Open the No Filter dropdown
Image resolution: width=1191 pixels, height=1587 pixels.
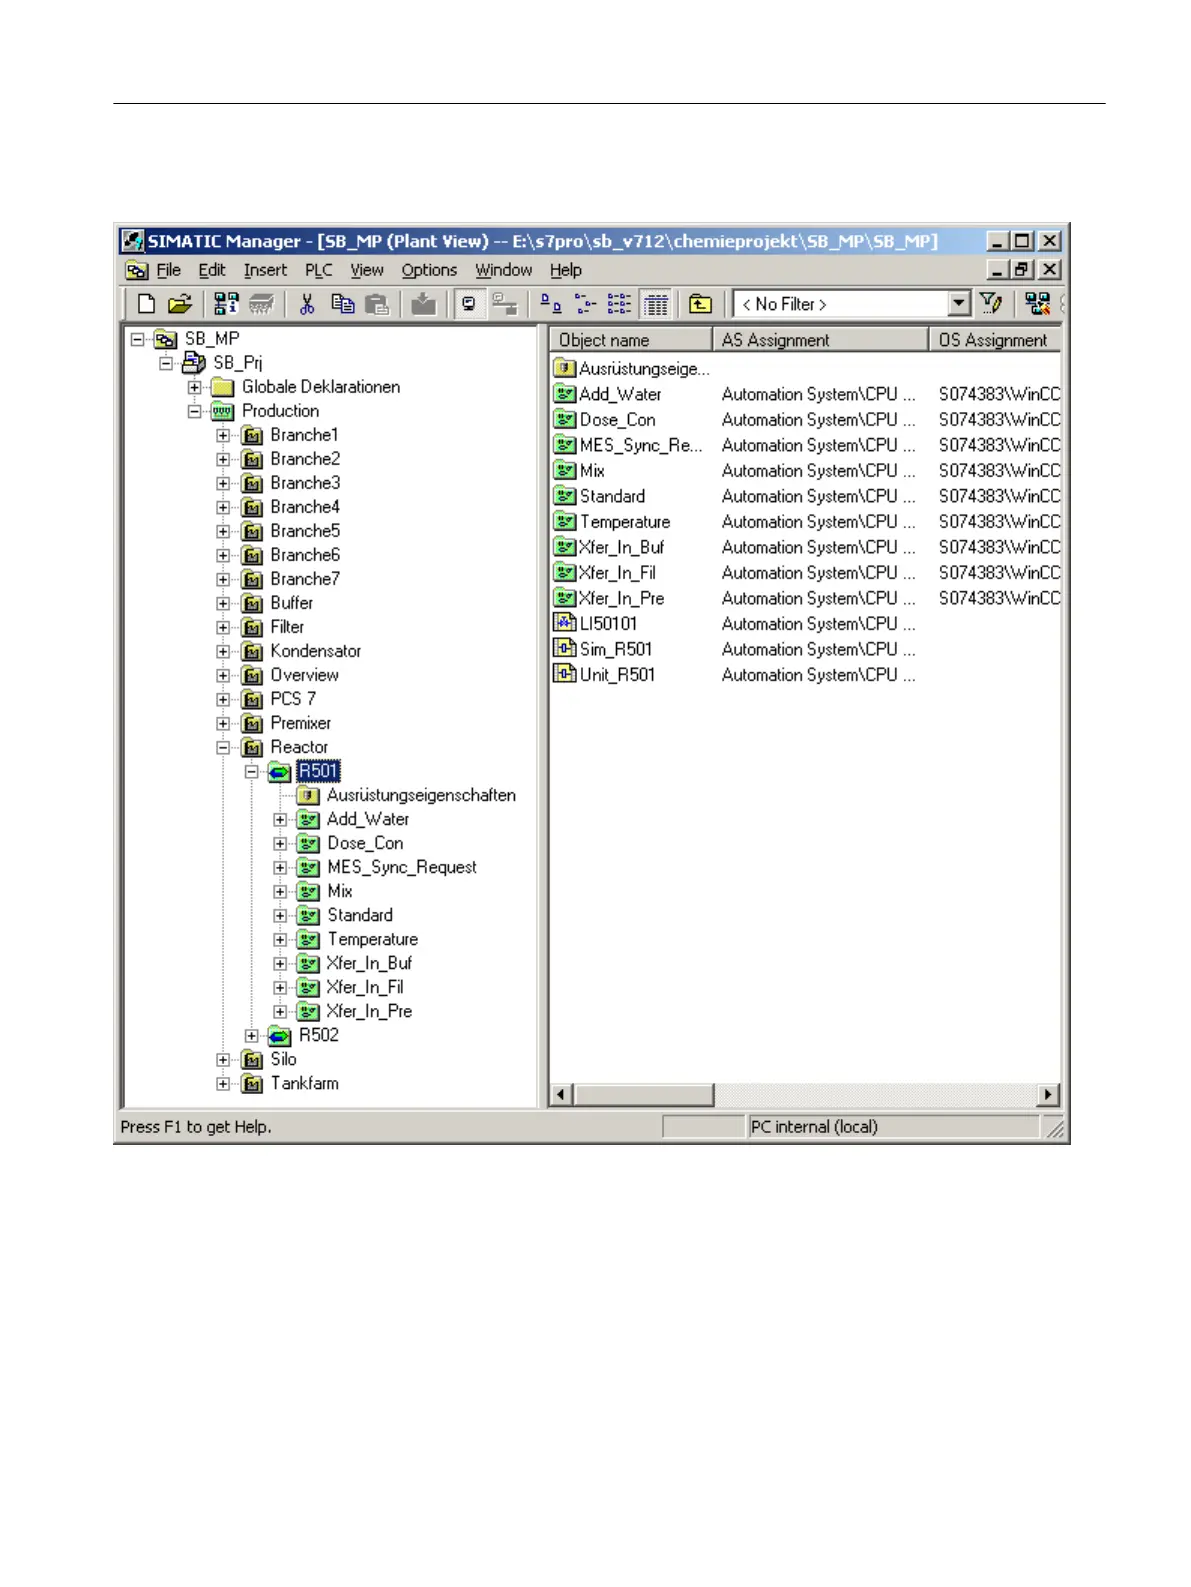[959, 303]
